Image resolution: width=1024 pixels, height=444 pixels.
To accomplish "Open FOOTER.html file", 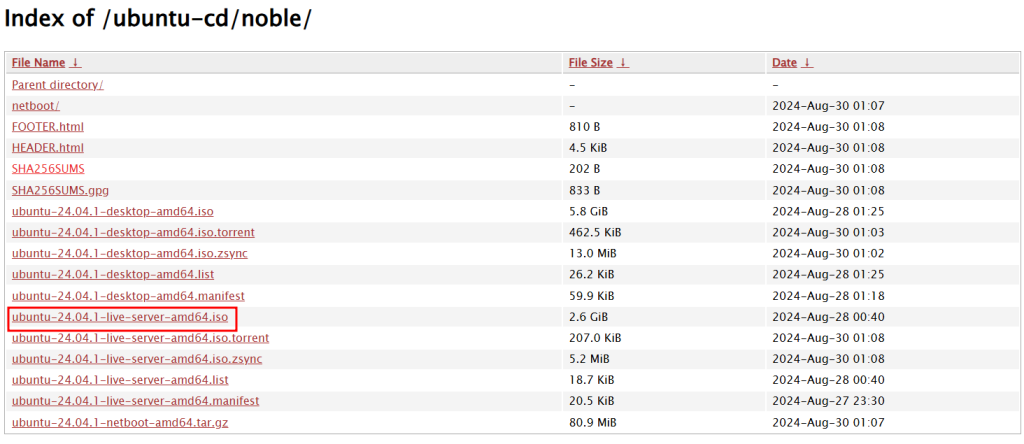I will [48, 127].
